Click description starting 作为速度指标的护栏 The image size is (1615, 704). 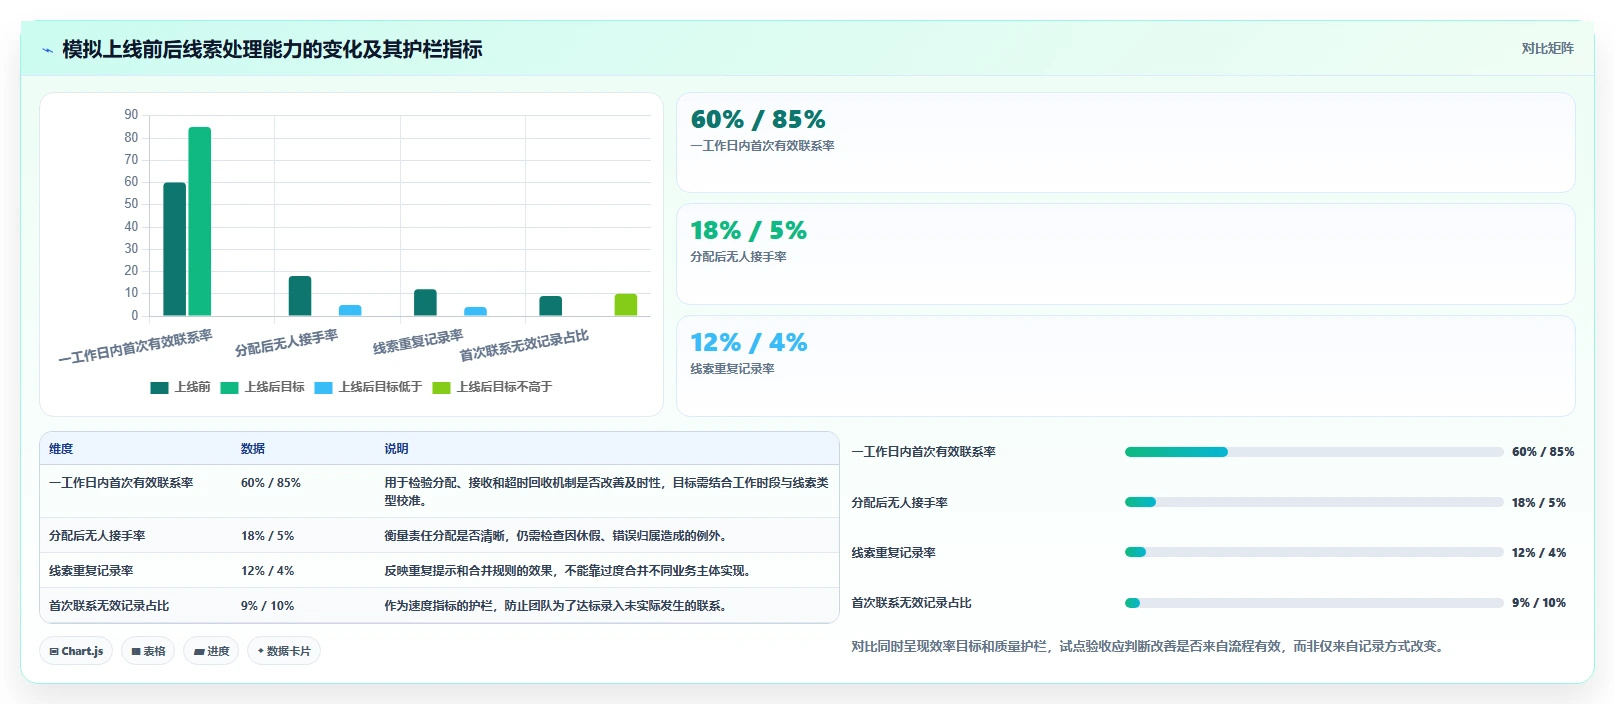[558, 606]
